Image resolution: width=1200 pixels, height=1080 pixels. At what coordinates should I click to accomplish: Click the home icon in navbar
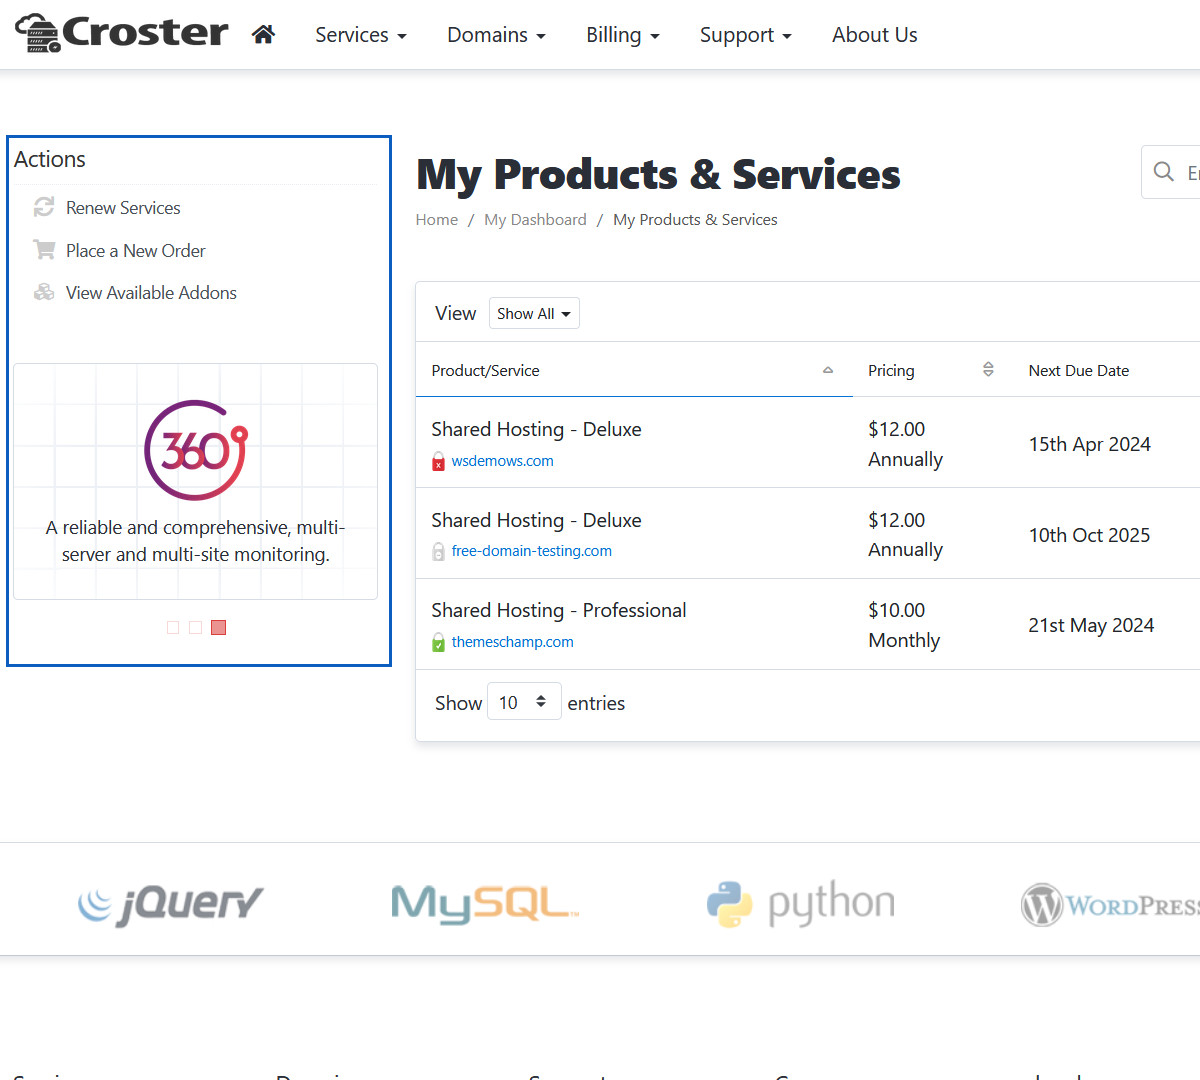[x=263, y=35]
